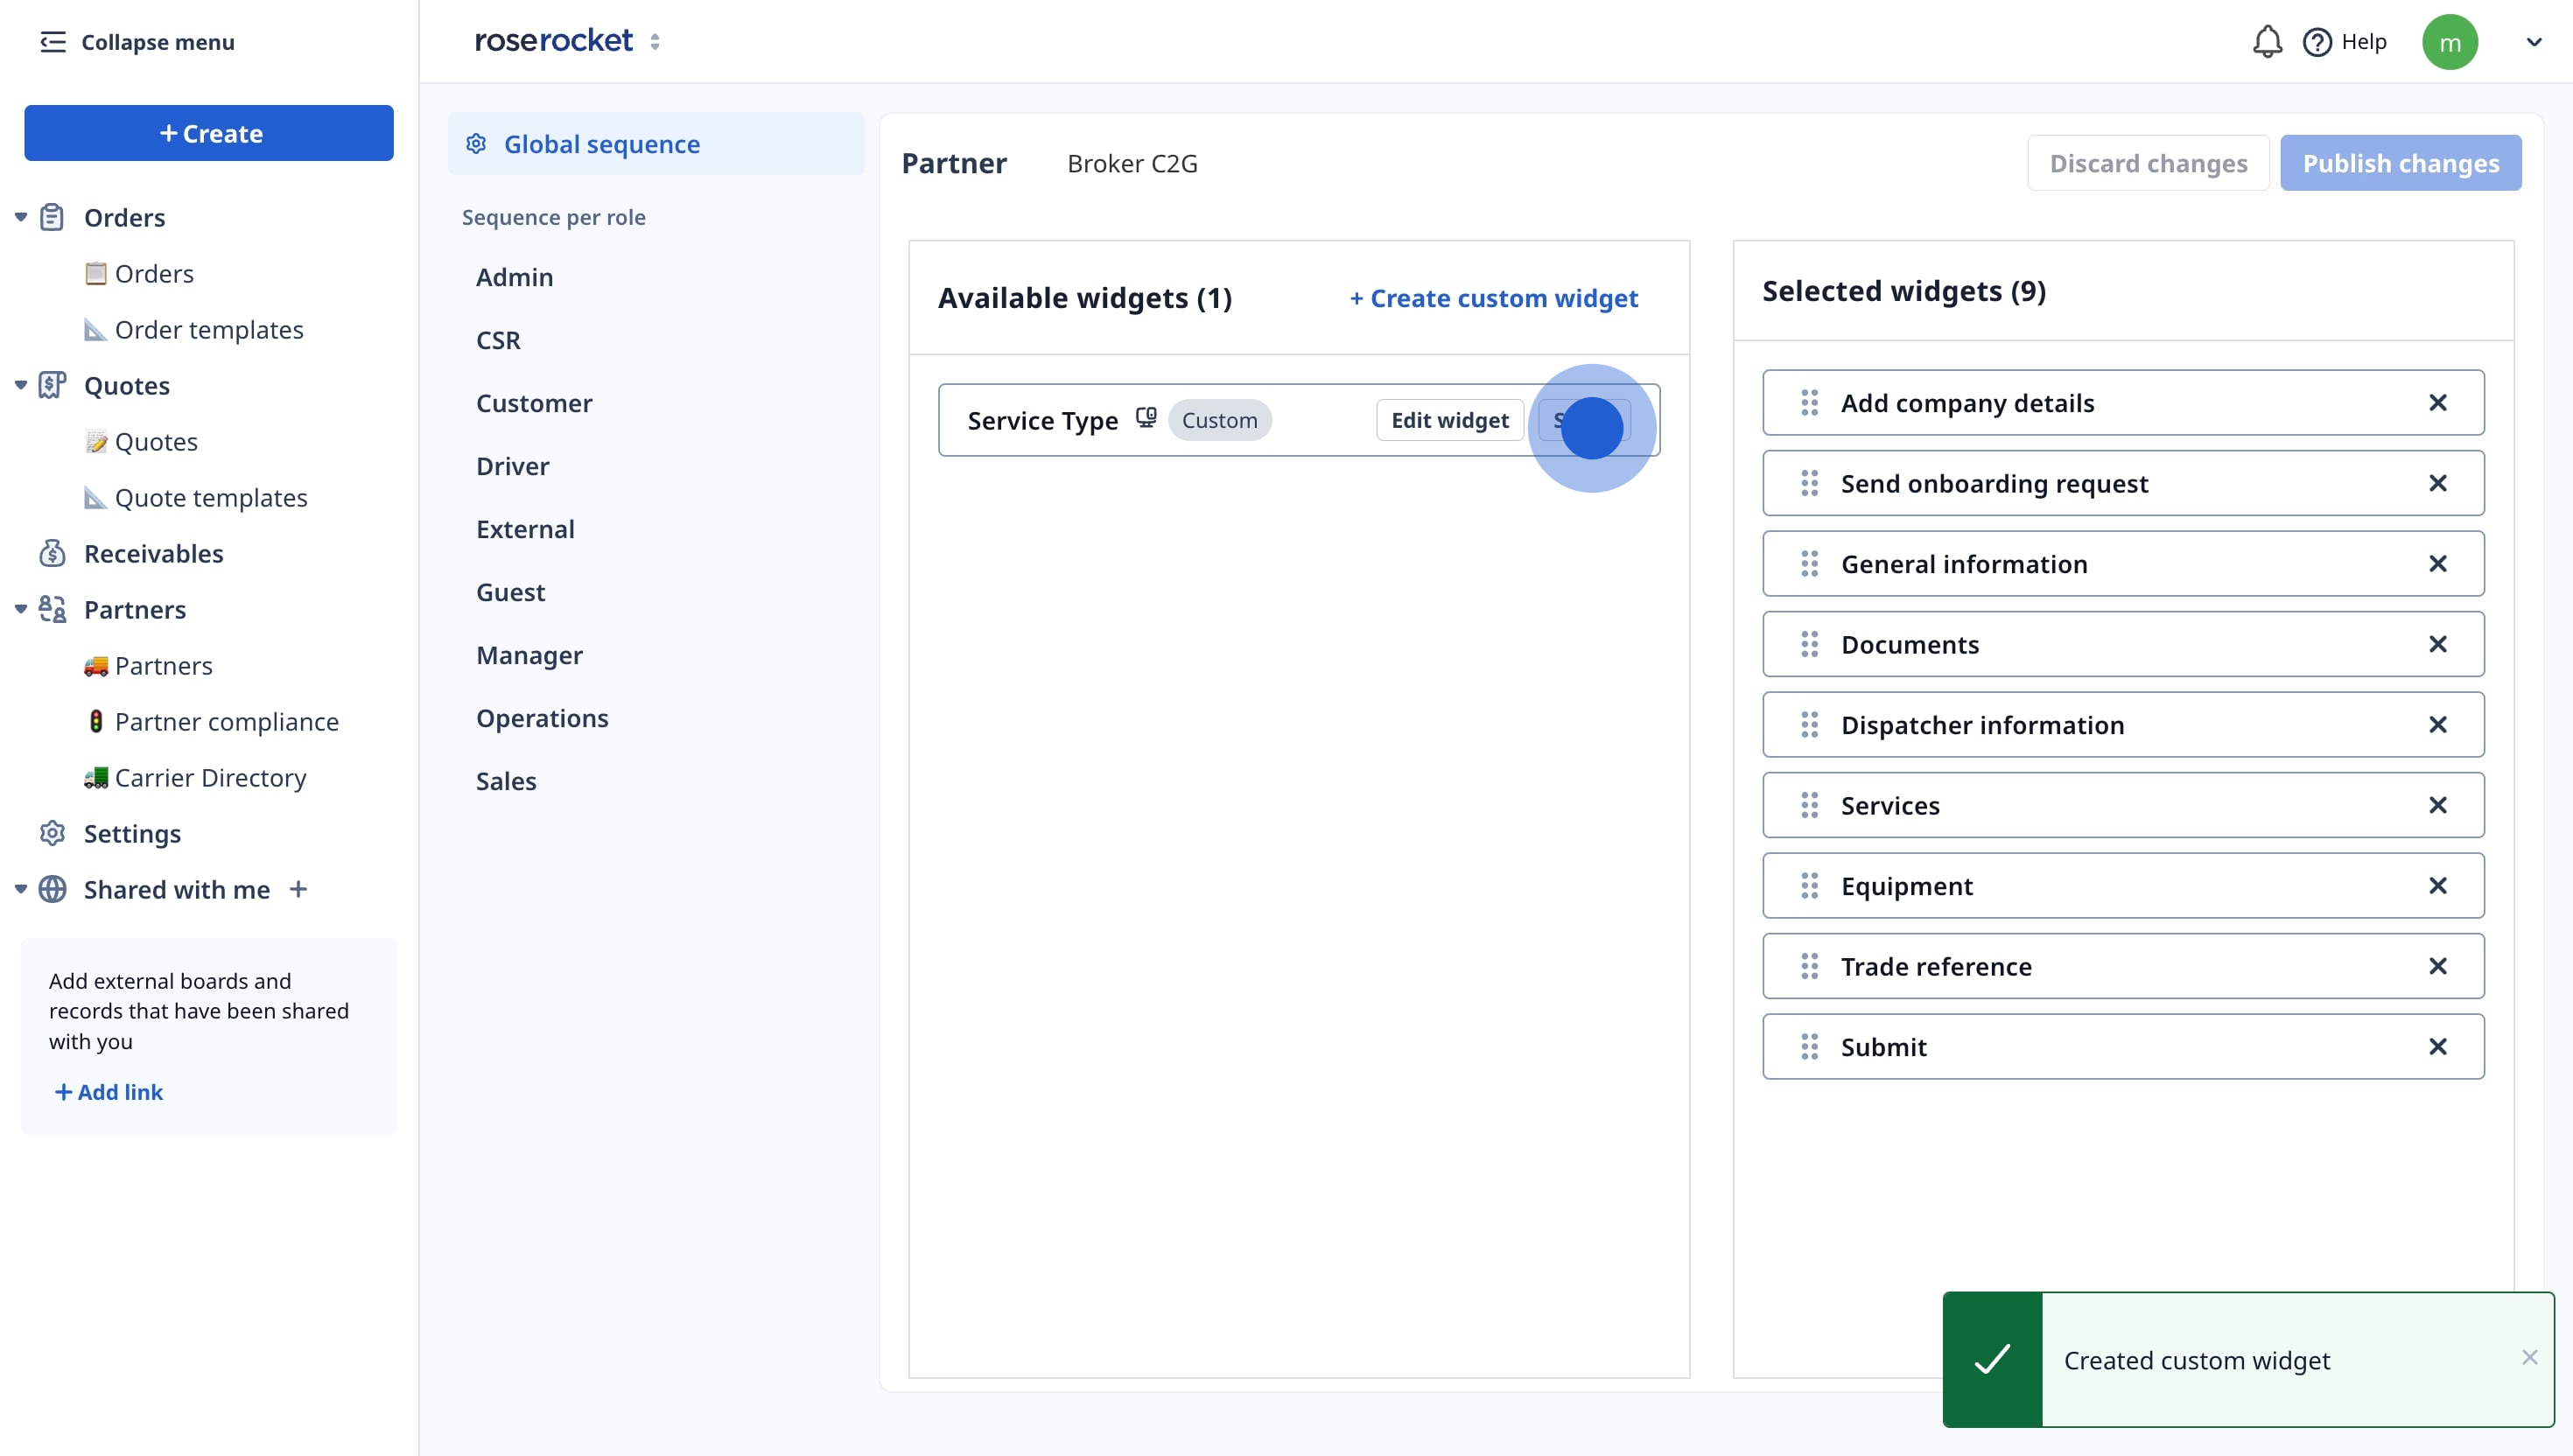Open Partner compliance in sidebar

pyautogui.click(x=226, y=721)
